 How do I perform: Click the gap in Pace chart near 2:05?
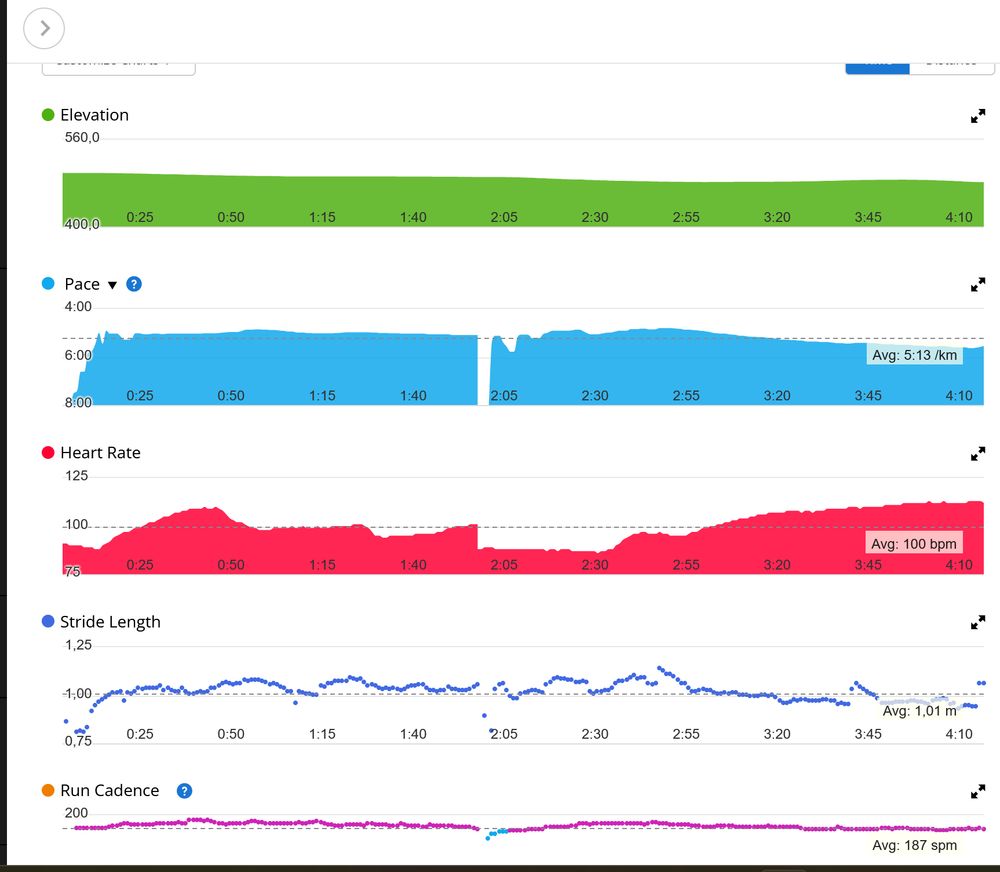click(484, 370)
